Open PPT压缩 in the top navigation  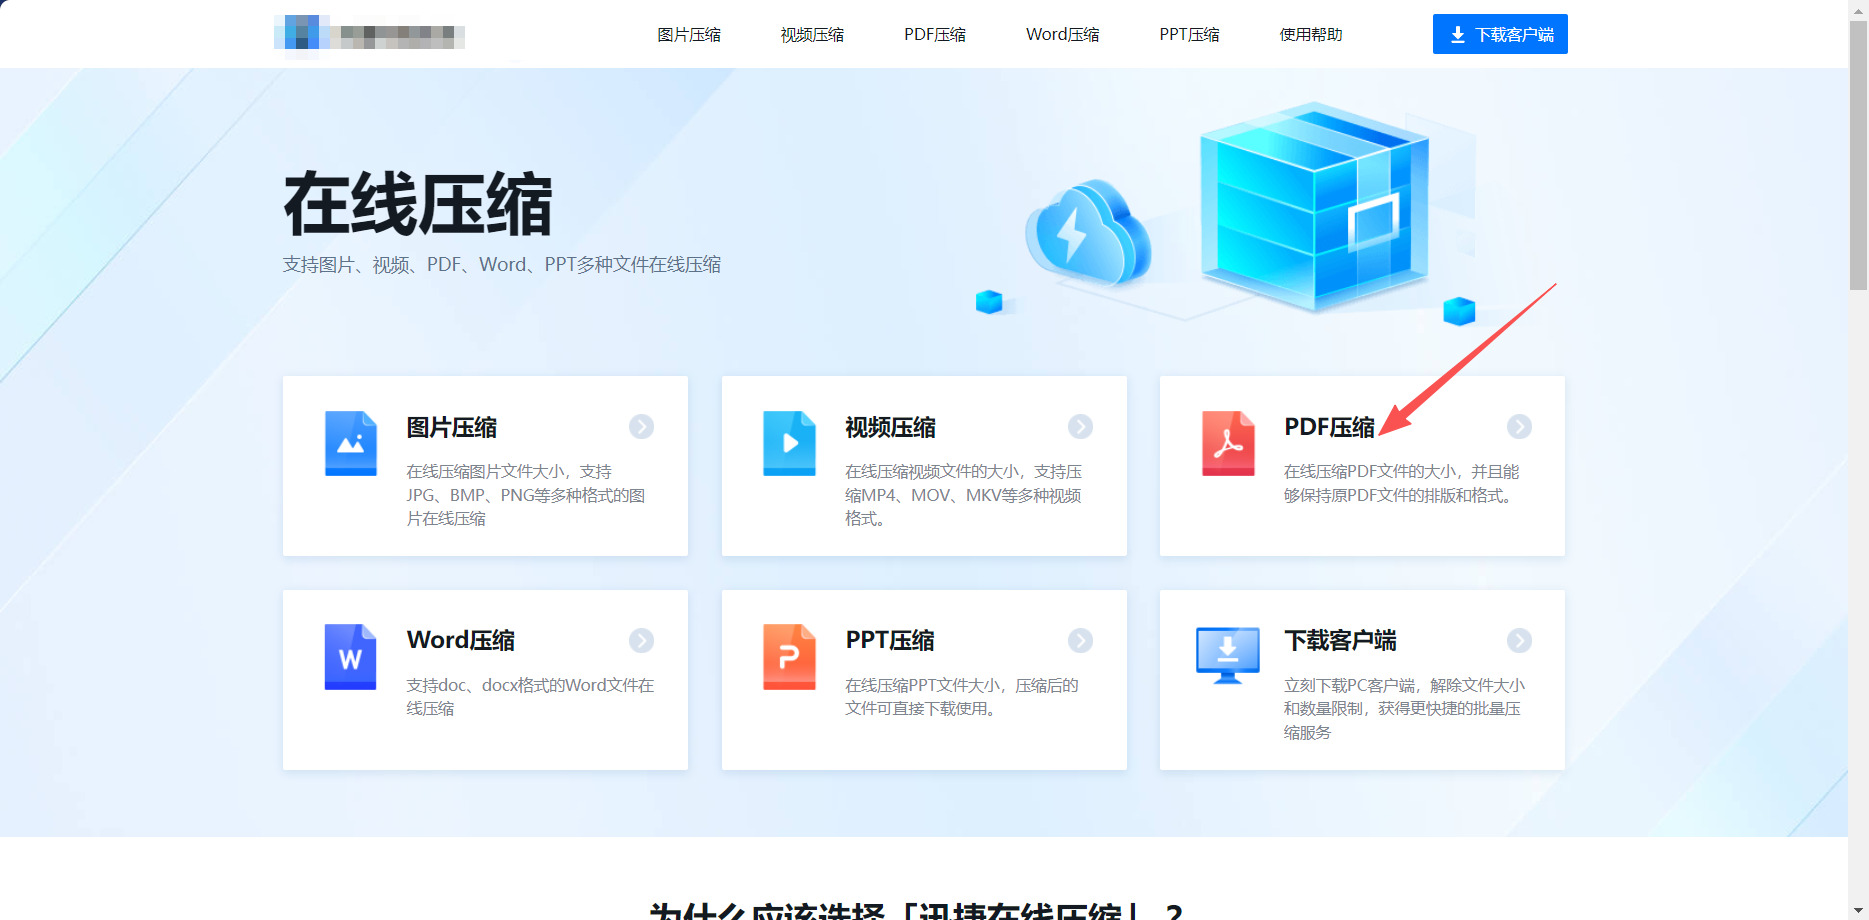click(1189, 35)
